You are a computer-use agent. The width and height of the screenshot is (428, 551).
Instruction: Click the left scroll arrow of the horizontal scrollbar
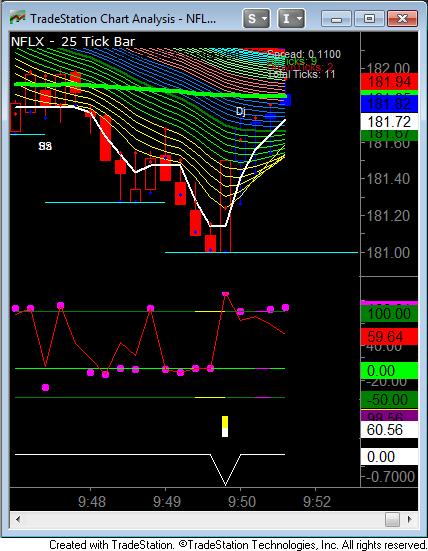coord(18,519)
